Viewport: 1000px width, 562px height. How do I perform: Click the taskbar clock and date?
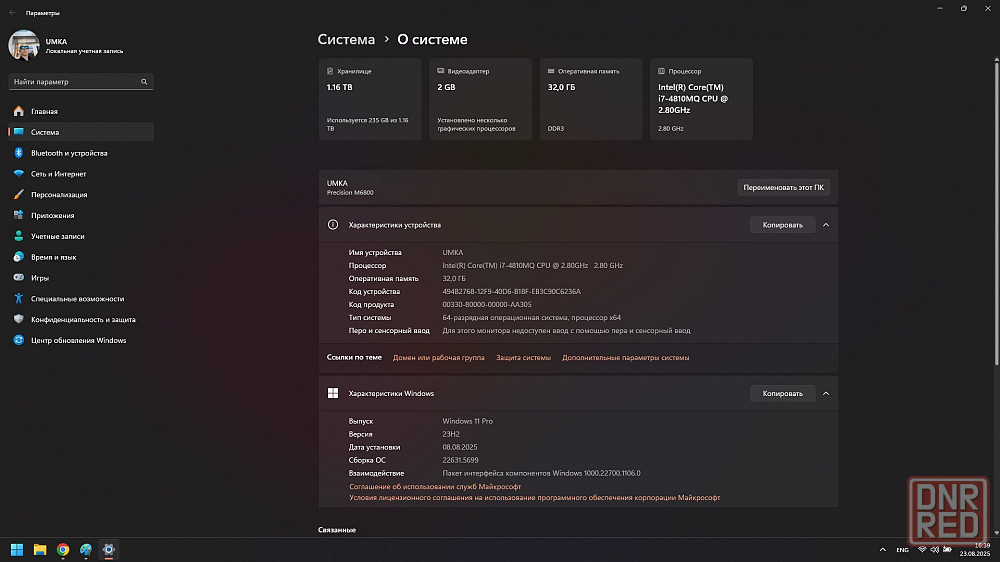coord(975,549)
